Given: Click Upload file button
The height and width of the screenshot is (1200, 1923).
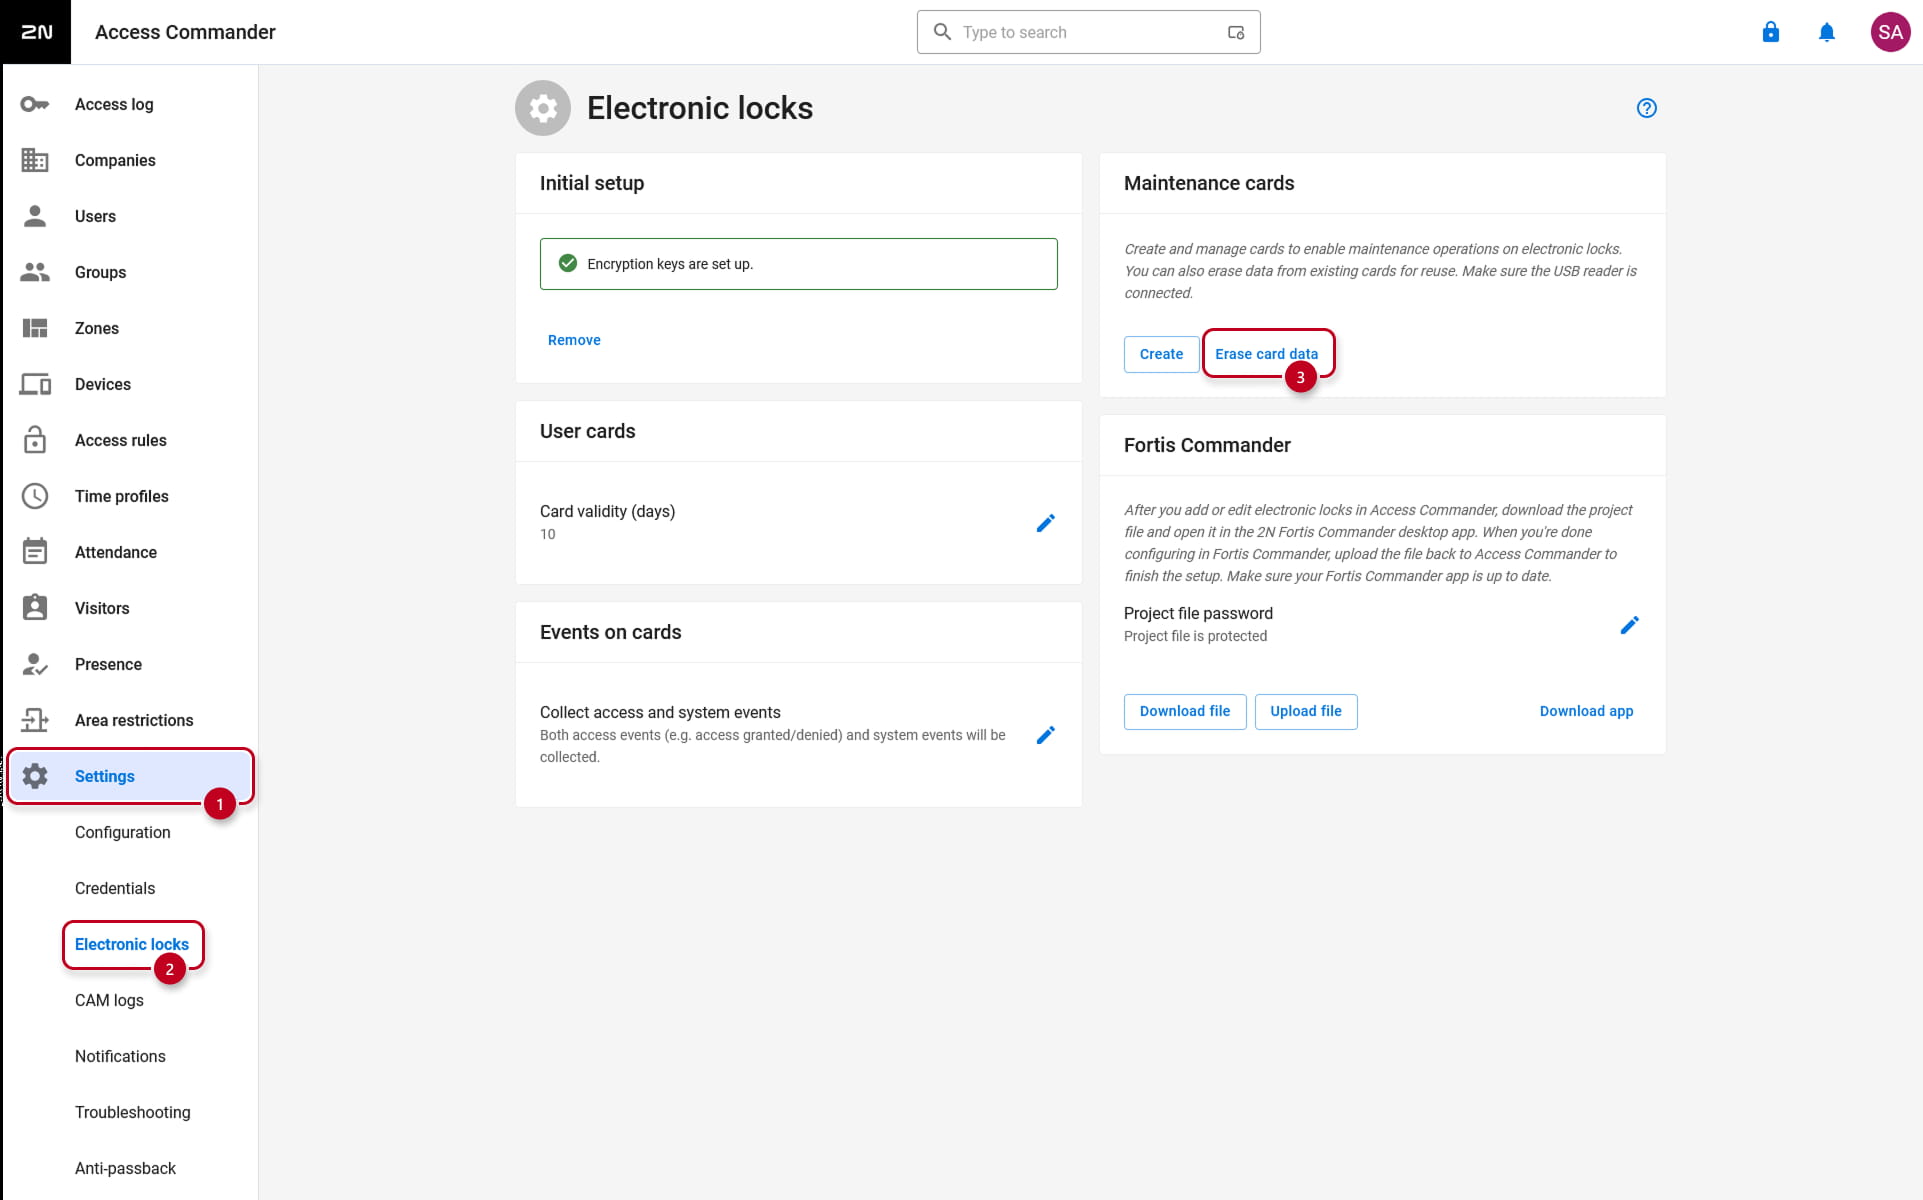Looking at the screenshot, I should pyautogui.click(x=1306, y=711).
